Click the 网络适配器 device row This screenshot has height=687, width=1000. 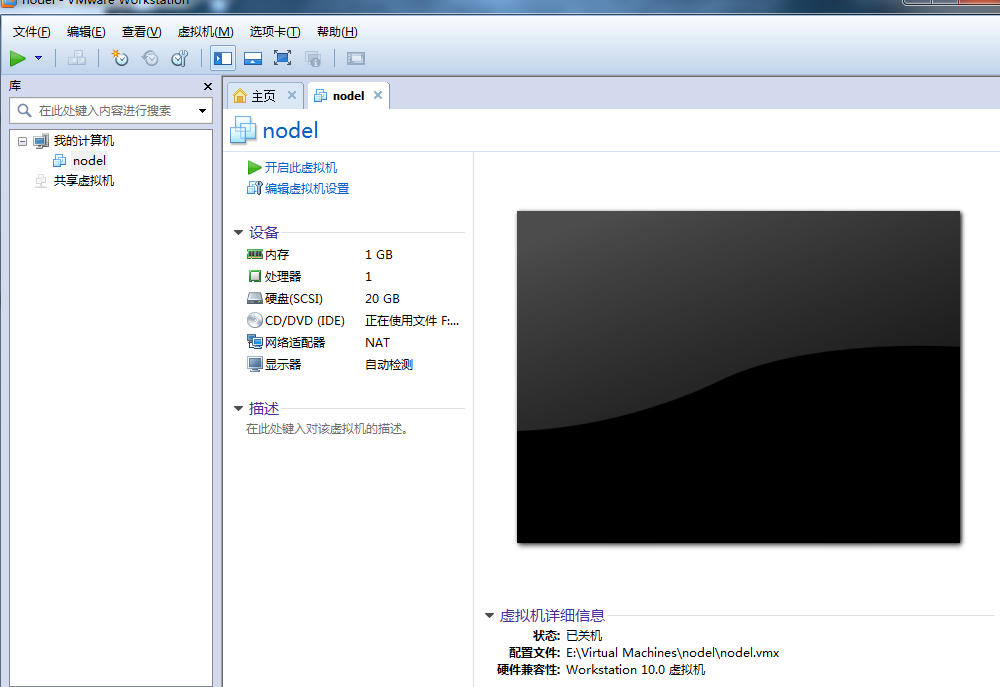click(x=355, y=343)
